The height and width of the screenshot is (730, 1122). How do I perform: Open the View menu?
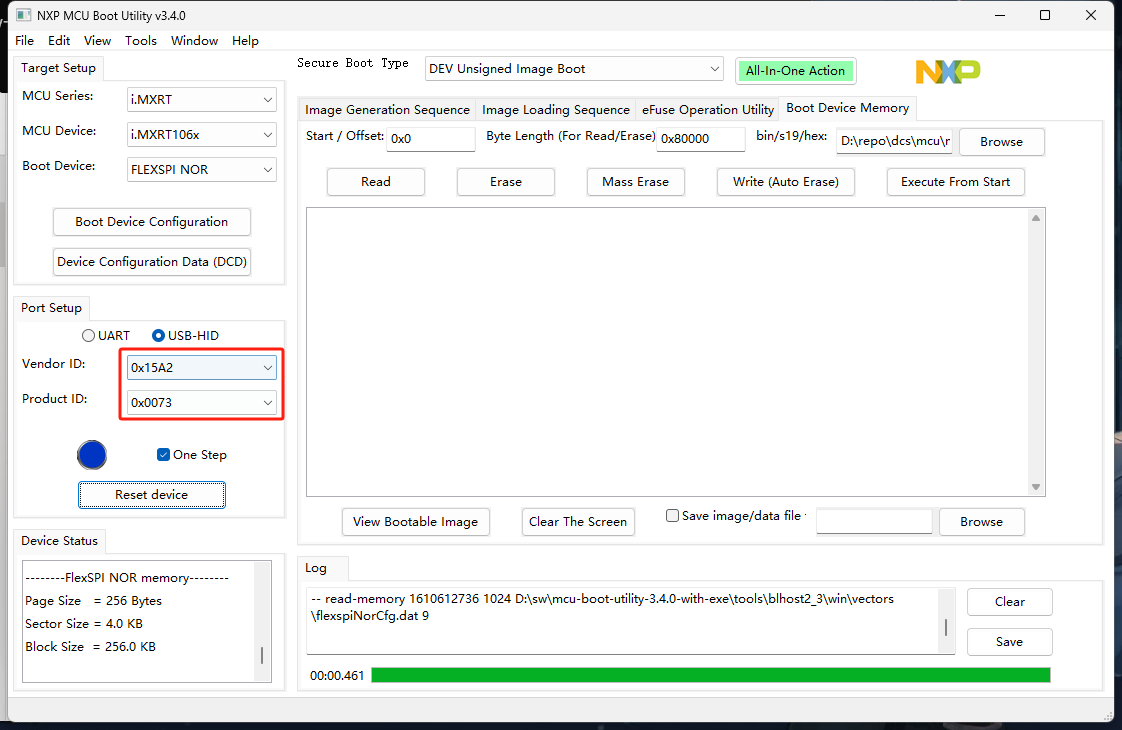pos(97,41)
